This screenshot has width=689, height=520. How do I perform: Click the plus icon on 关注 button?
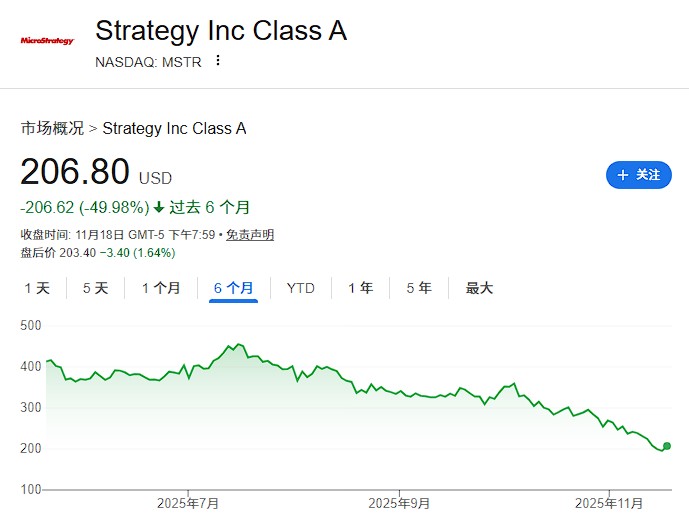click(622, 175)
